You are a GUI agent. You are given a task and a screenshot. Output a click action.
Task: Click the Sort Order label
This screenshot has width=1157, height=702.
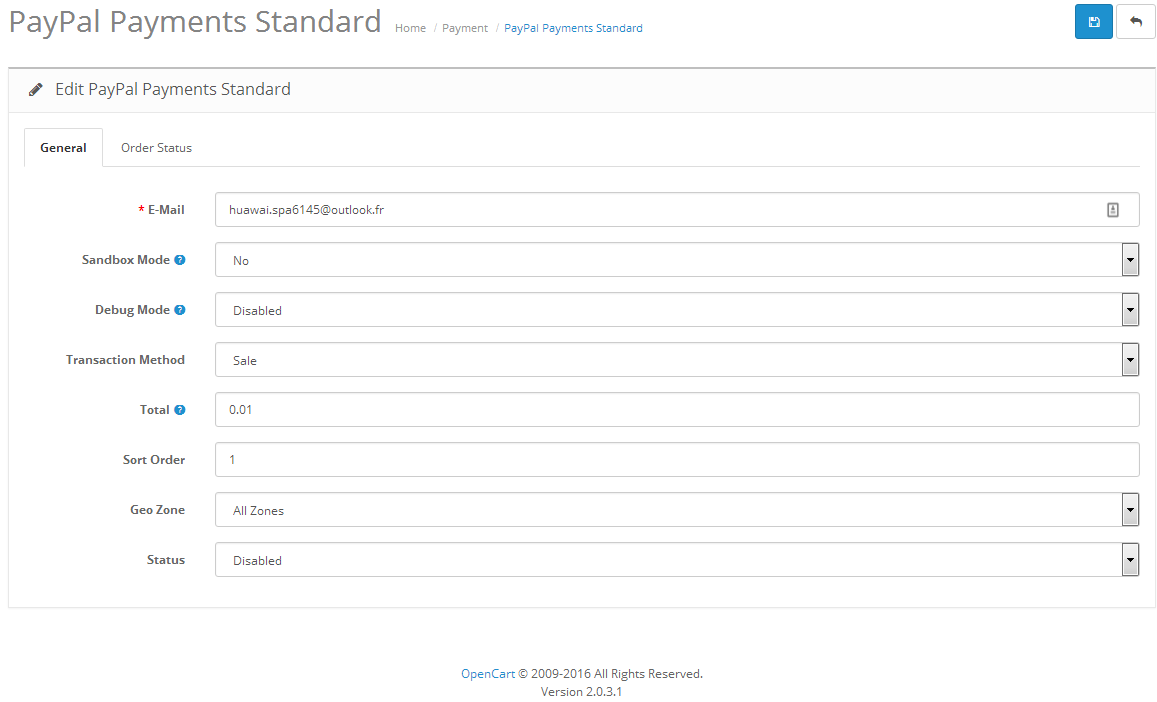tap(153, 459)
